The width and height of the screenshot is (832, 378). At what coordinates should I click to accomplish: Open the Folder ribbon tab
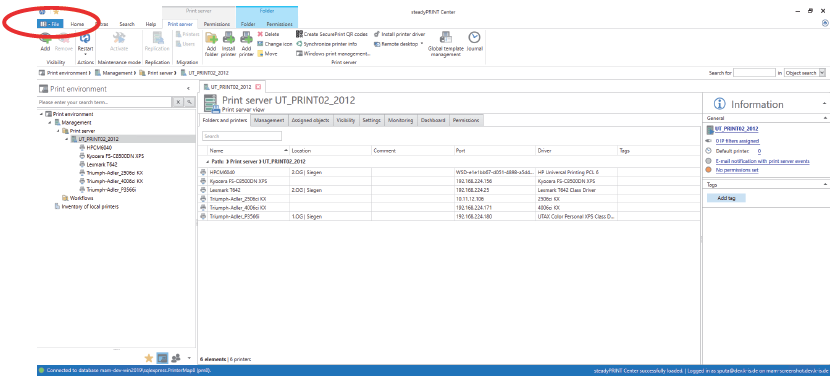[248, 24]
